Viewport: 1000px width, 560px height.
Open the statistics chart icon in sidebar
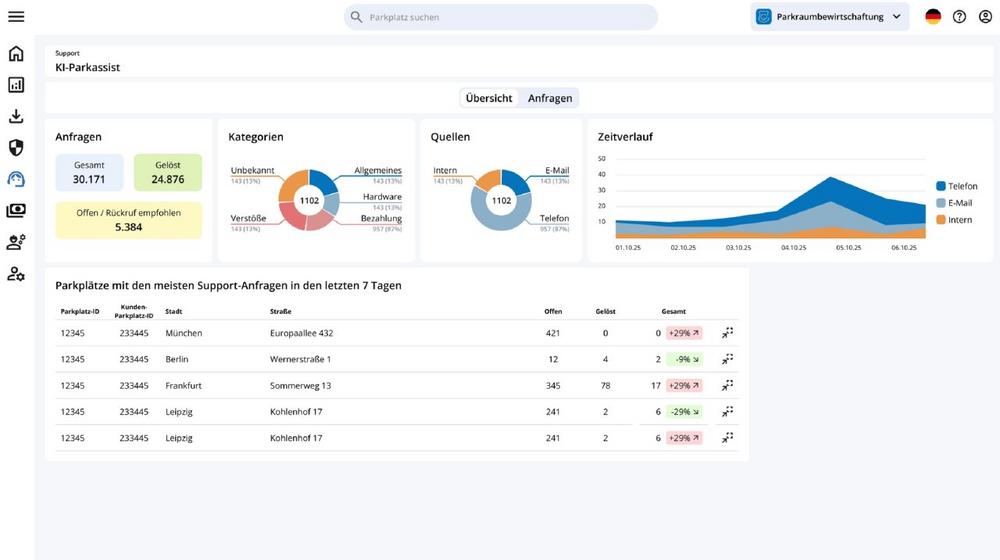point(16,85)
